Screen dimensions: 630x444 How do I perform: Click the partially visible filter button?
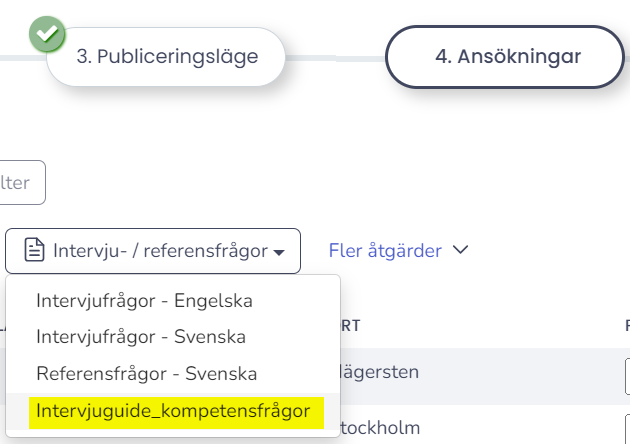click(22, 182)
